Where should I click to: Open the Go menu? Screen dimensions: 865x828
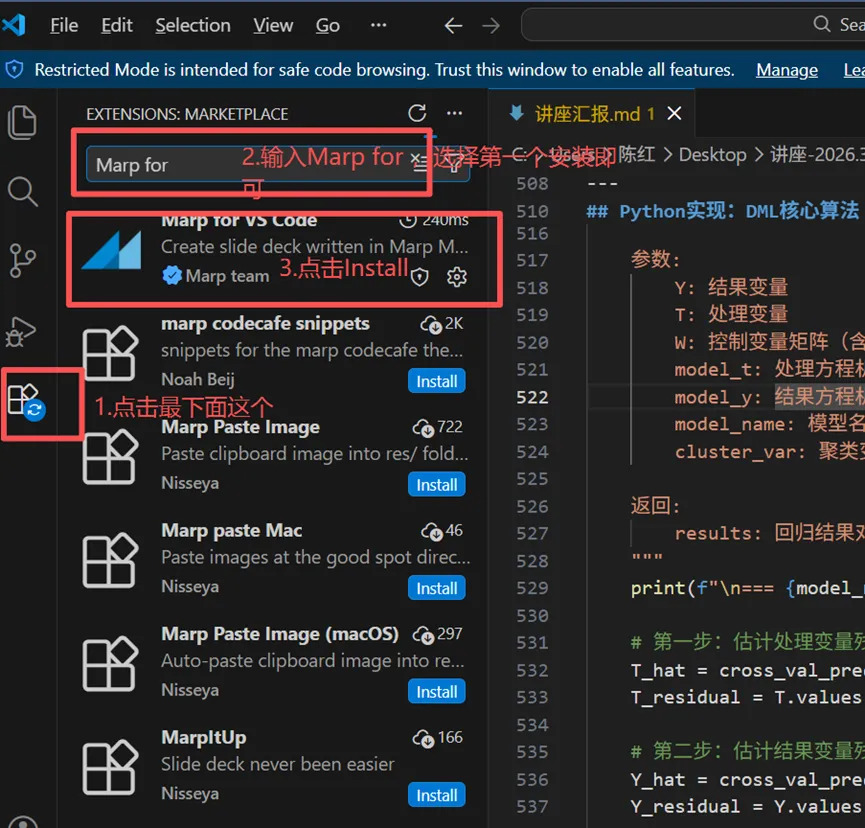[328, 25]
